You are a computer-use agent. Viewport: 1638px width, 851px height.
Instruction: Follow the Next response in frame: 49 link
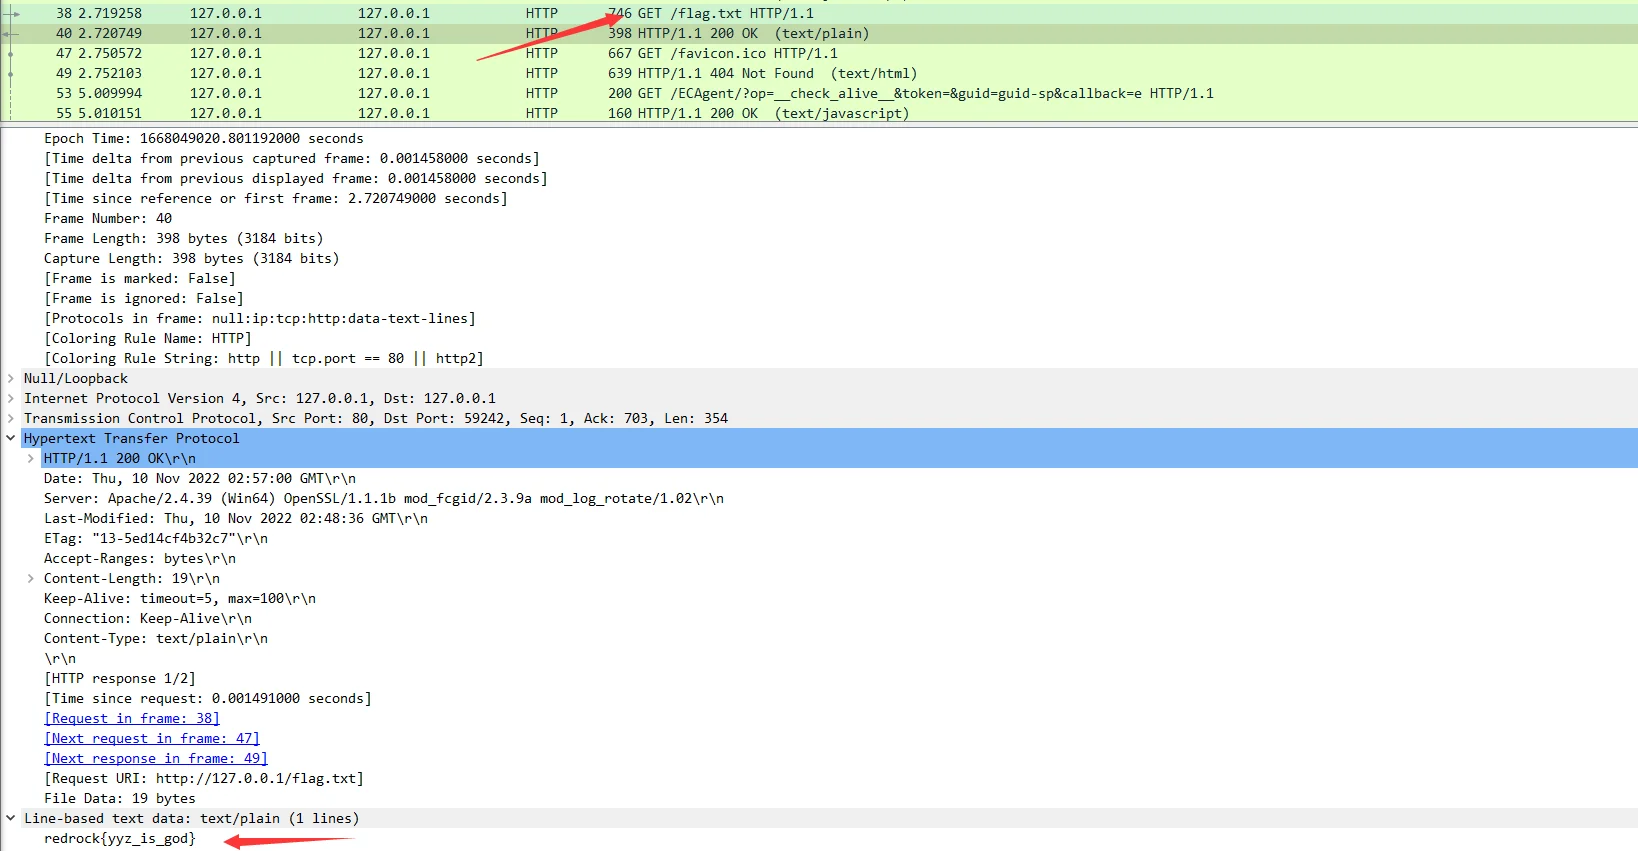click(155, 758)
